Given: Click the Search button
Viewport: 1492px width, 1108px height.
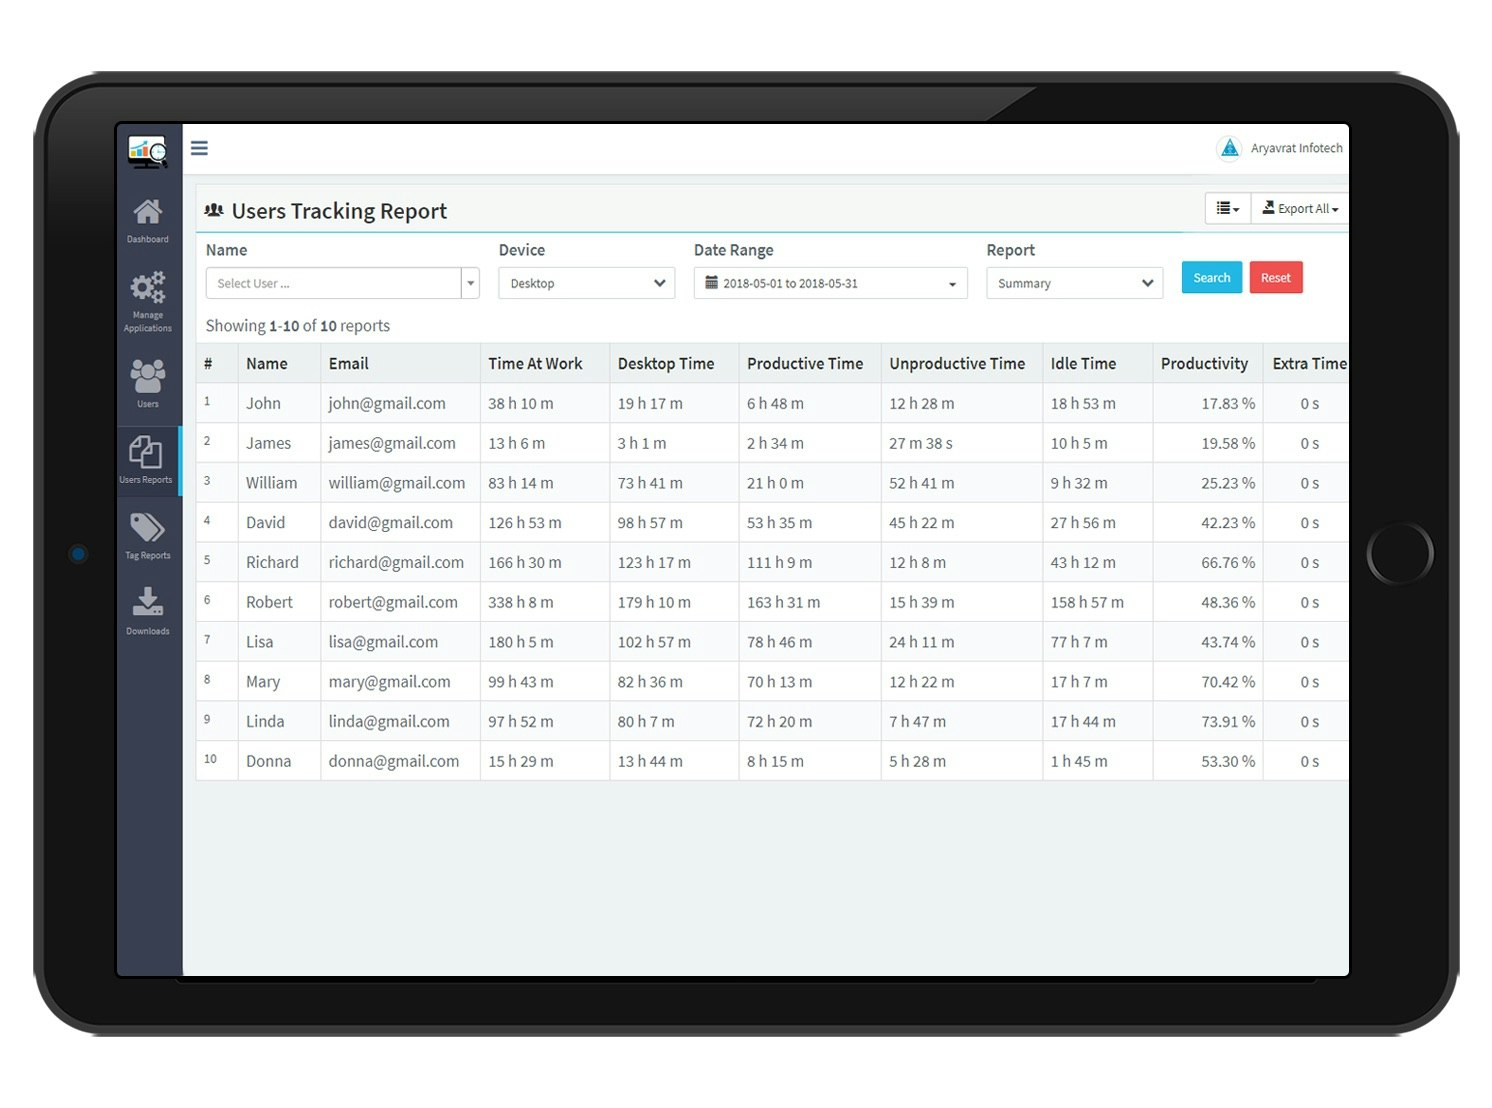Looking at the screenshot, I should tap(1211, 277).
